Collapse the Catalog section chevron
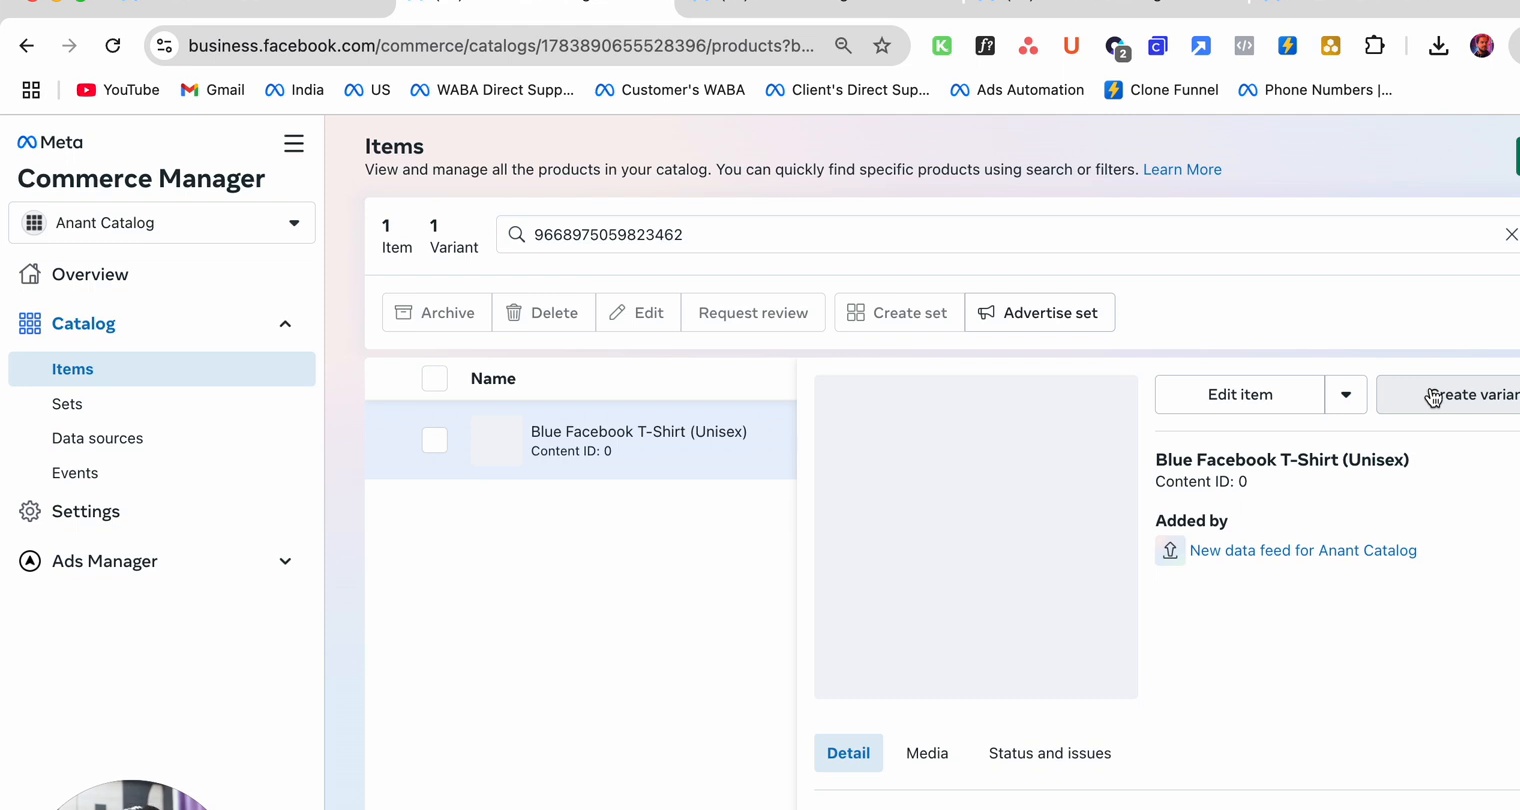 [x=285, y=324]
